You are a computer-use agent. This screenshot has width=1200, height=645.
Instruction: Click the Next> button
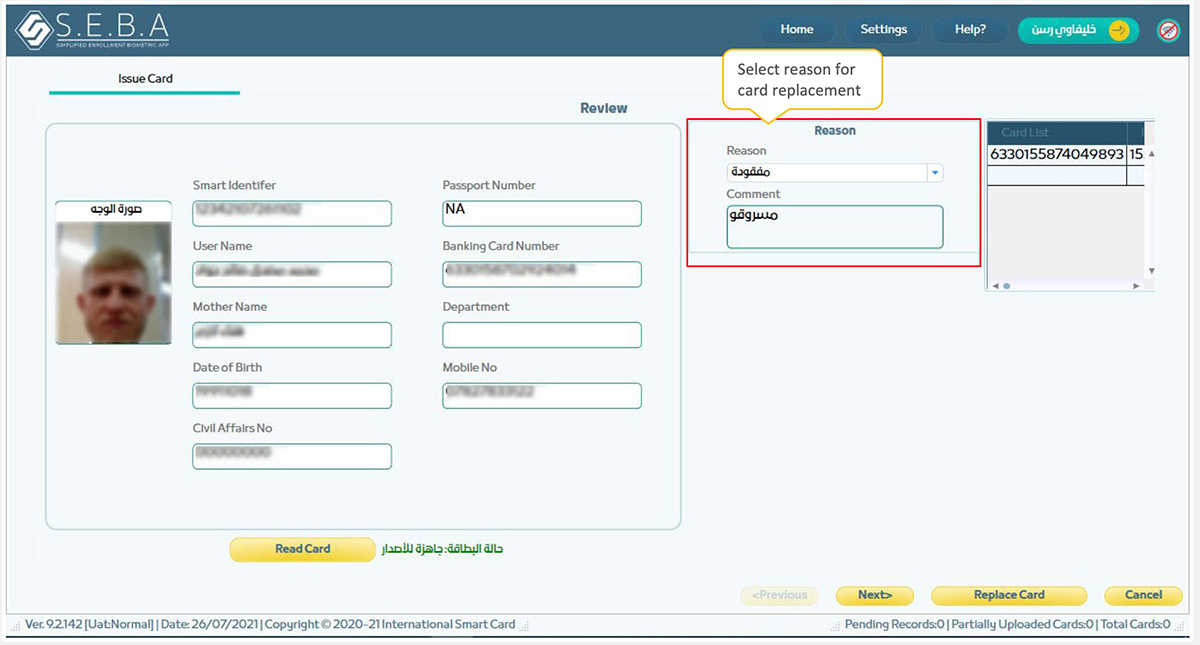[874, 595]
